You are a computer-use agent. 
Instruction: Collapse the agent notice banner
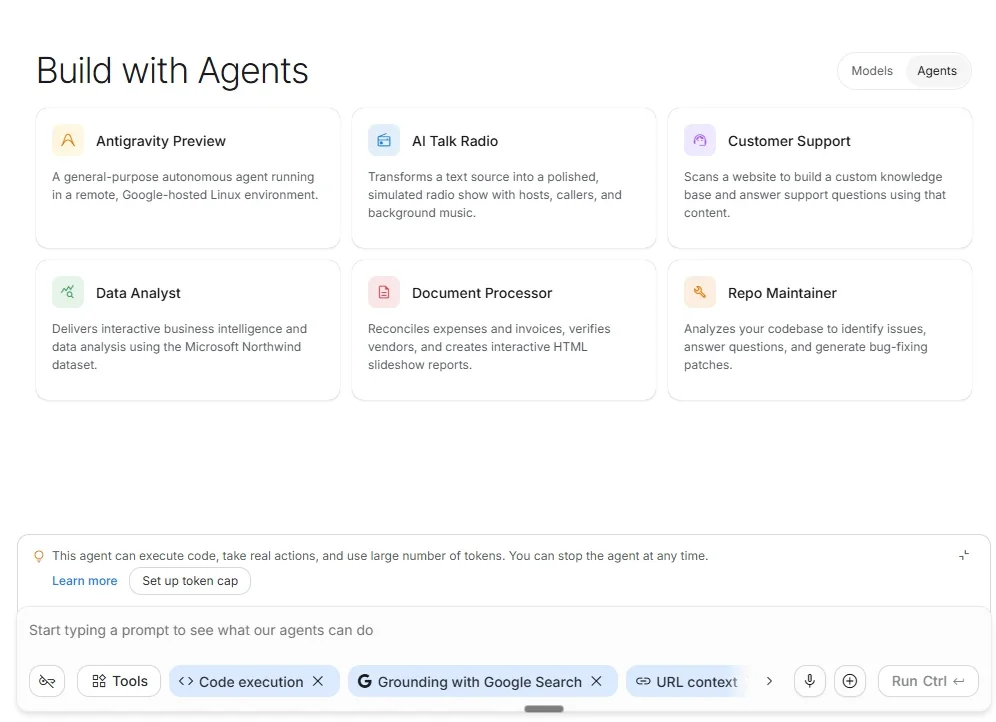[964, 555]
